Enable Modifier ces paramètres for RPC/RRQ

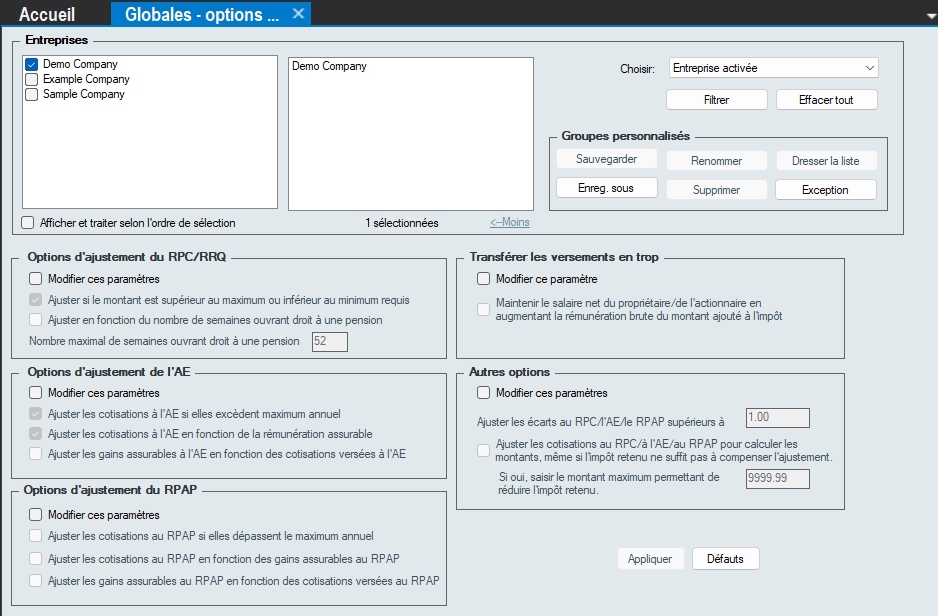(36, 279)
